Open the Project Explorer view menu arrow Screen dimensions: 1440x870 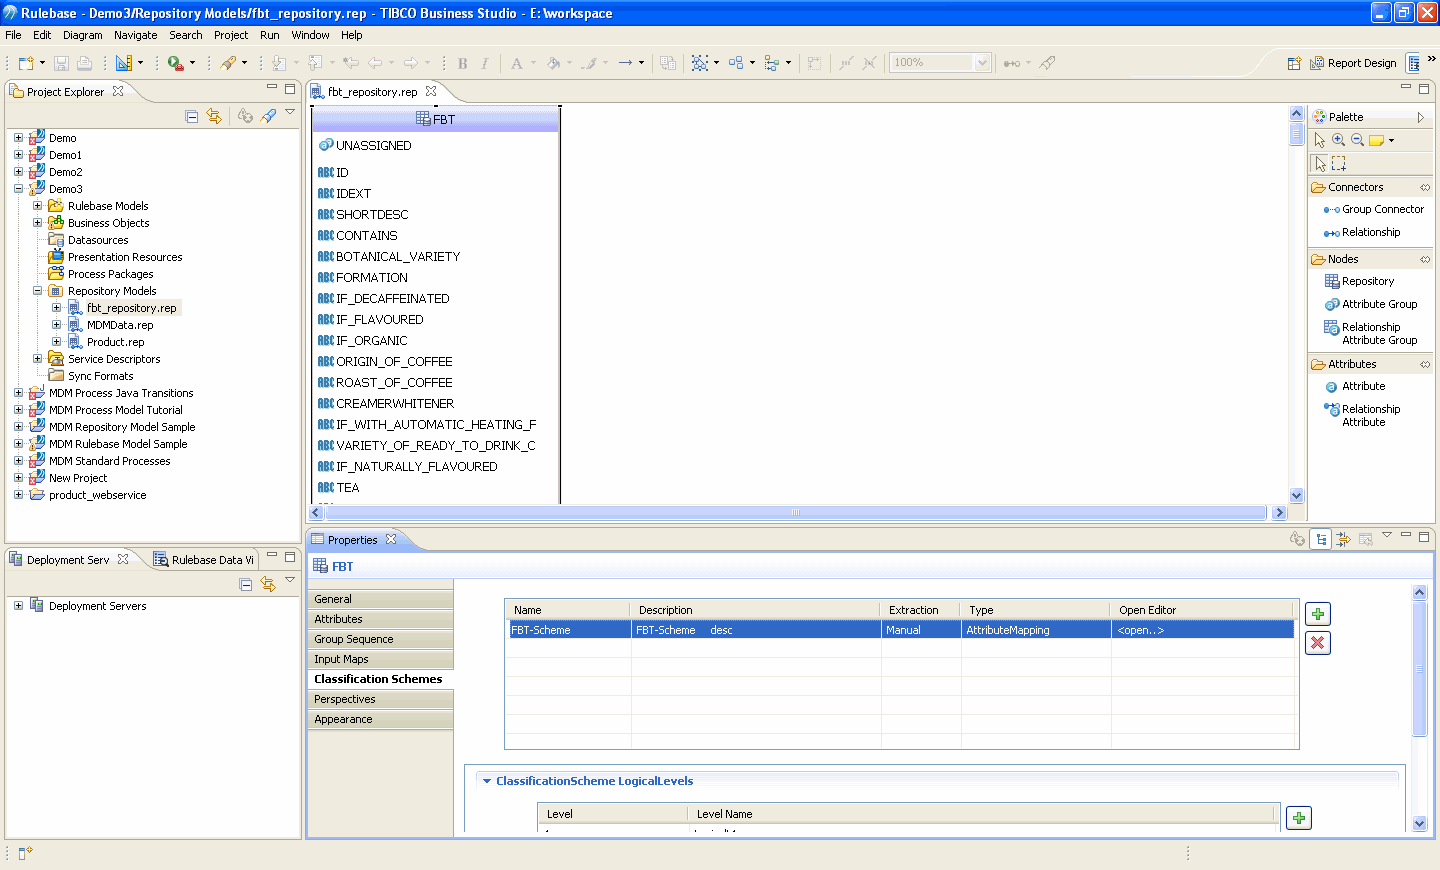pos(290,112)
